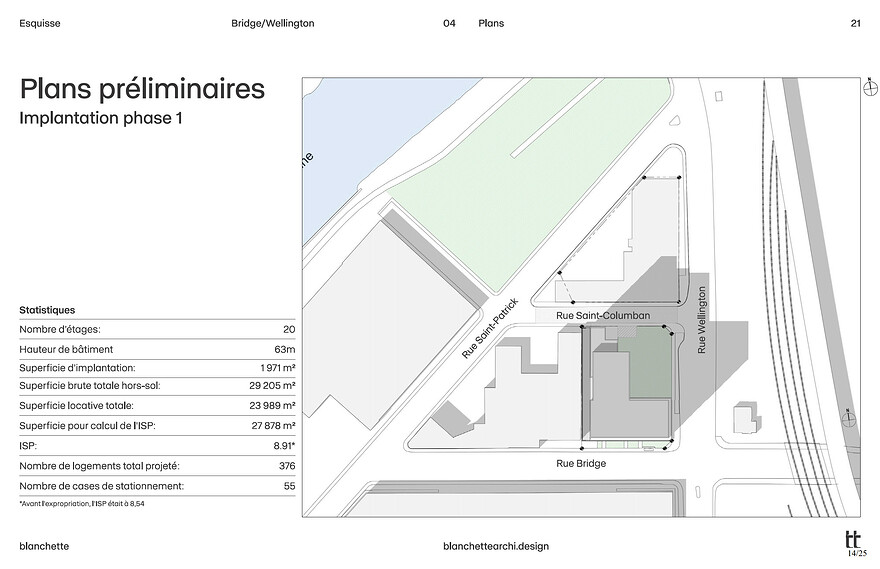Click the Rue Saint-Patrick diagonal label
The width and height of the screenshot is (880, 569).
[x=489, y=328]
